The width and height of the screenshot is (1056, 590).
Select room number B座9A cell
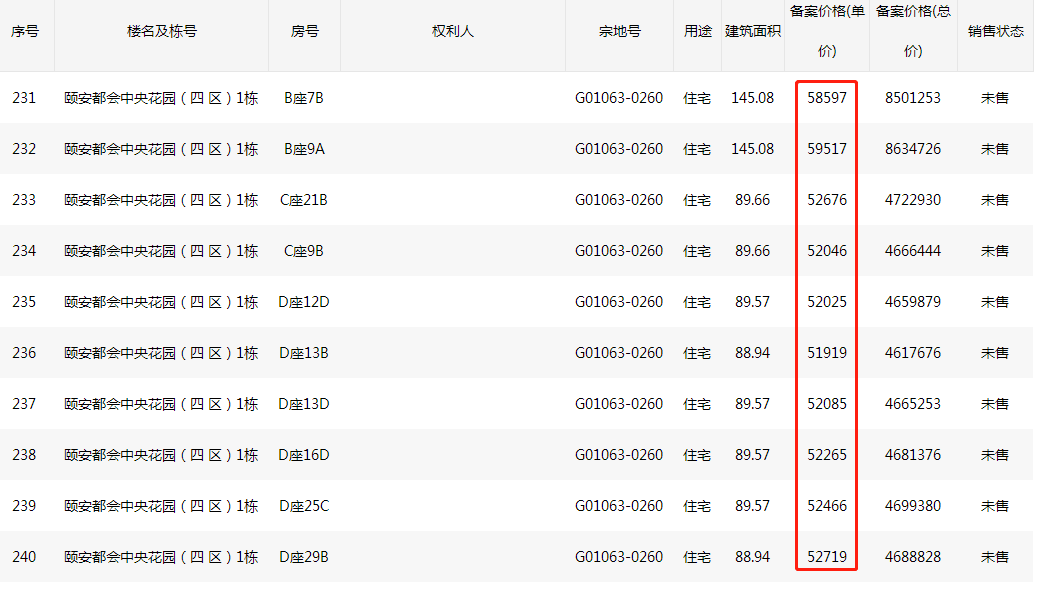coord(304,149)
